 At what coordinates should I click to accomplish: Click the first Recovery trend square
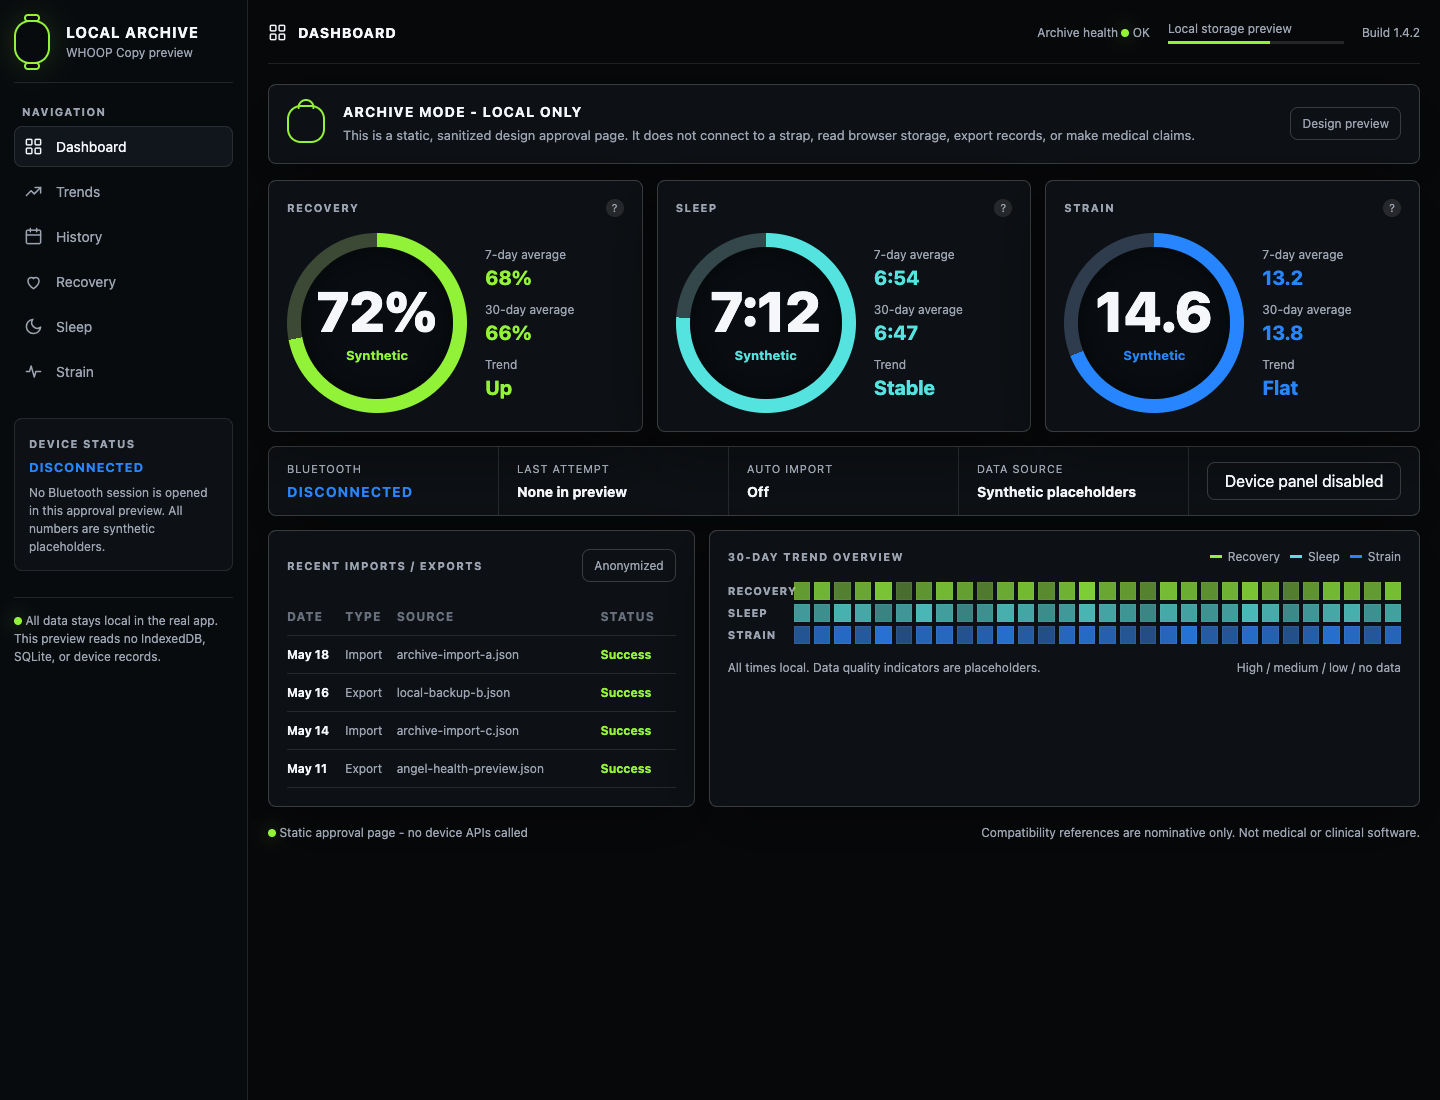(x=802, y=591)
